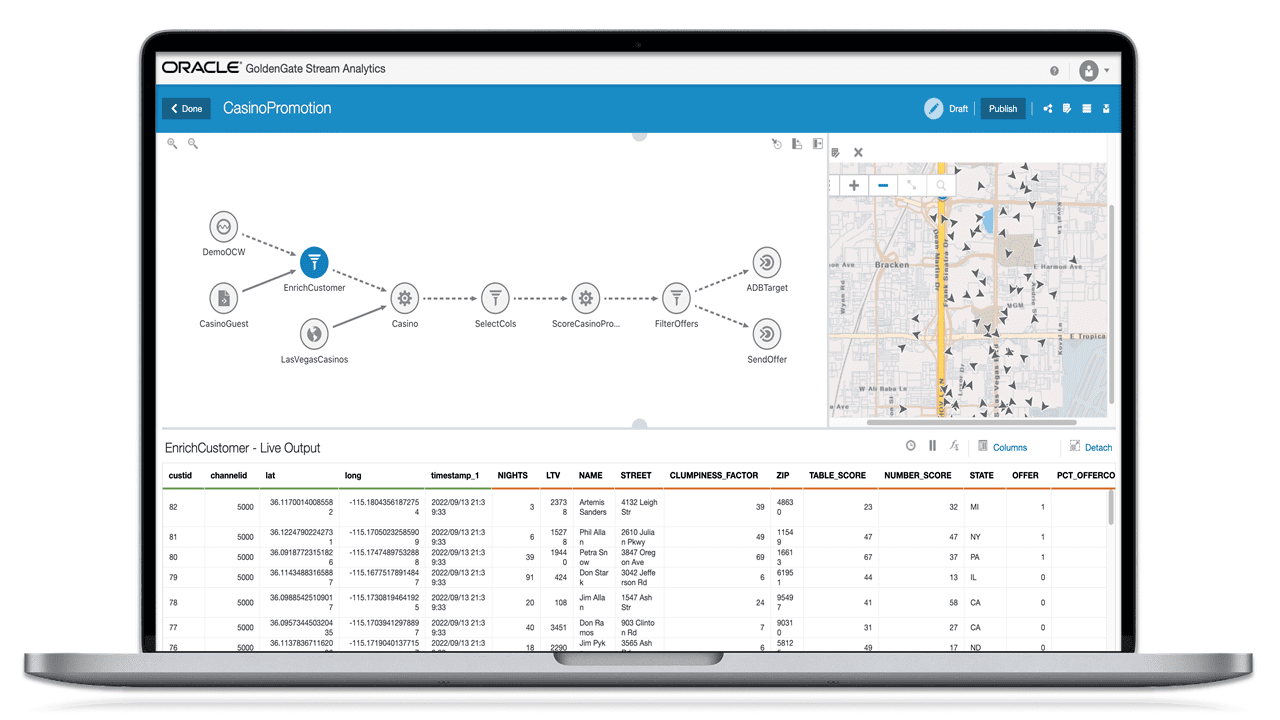Sort by the LTV column header
The width and height of the screenshot is (1280, 720).
coord(553,475)
